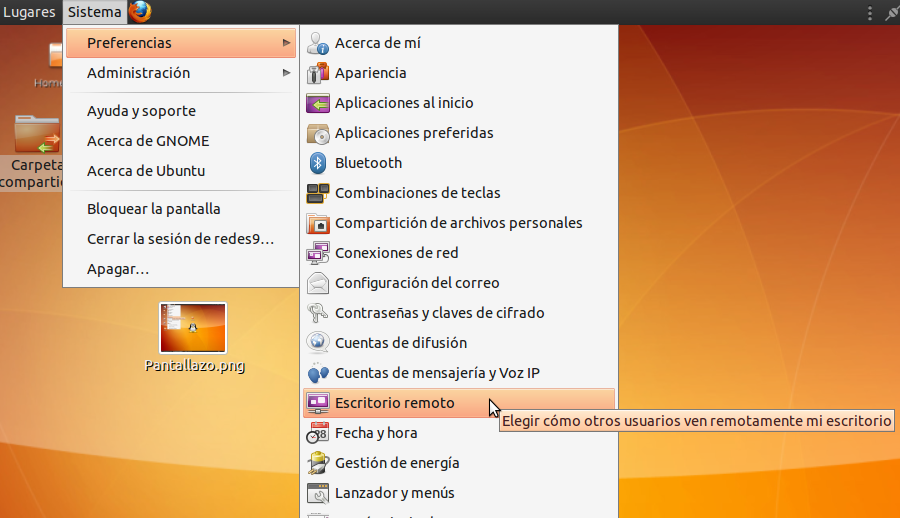900x518 pixels.
Task: Open Conexiones de red
Action: 459,253
